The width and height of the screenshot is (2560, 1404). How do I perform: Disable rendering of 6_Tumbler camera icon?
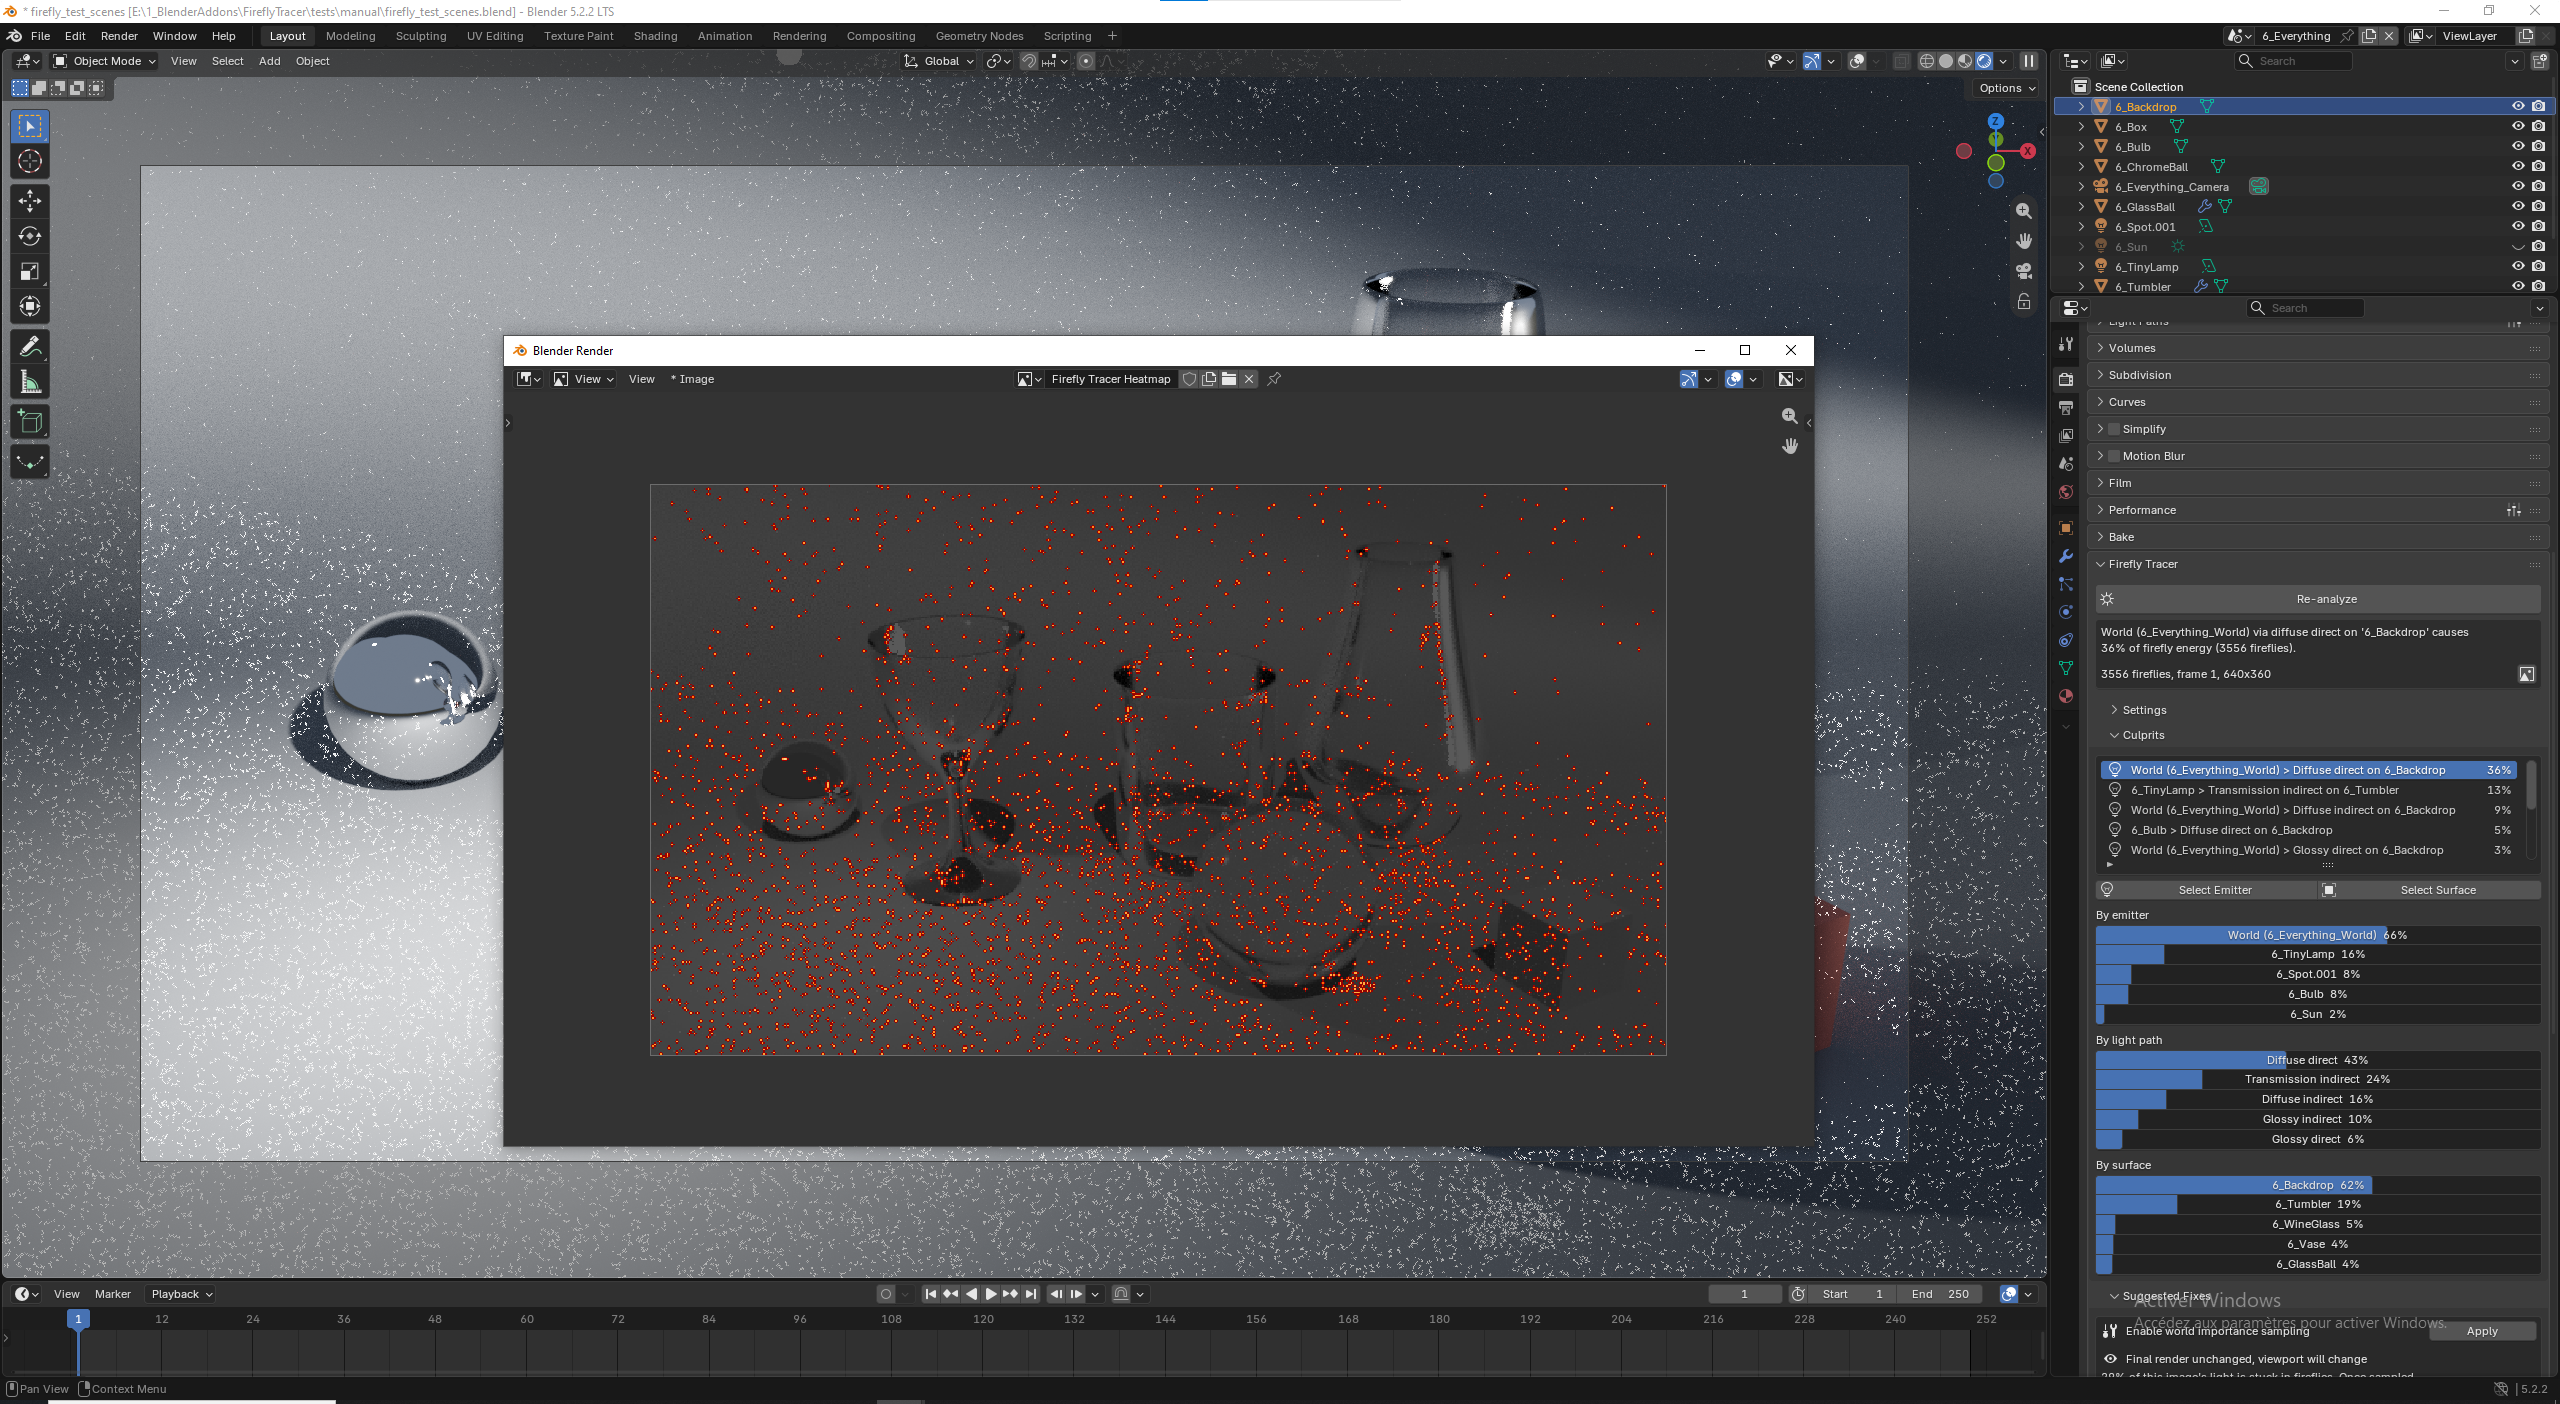2539,287
